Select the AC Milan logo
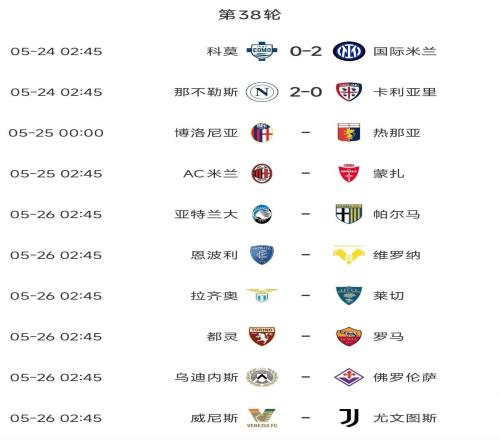This screenshot has width=500, height=440. point(262,173)
